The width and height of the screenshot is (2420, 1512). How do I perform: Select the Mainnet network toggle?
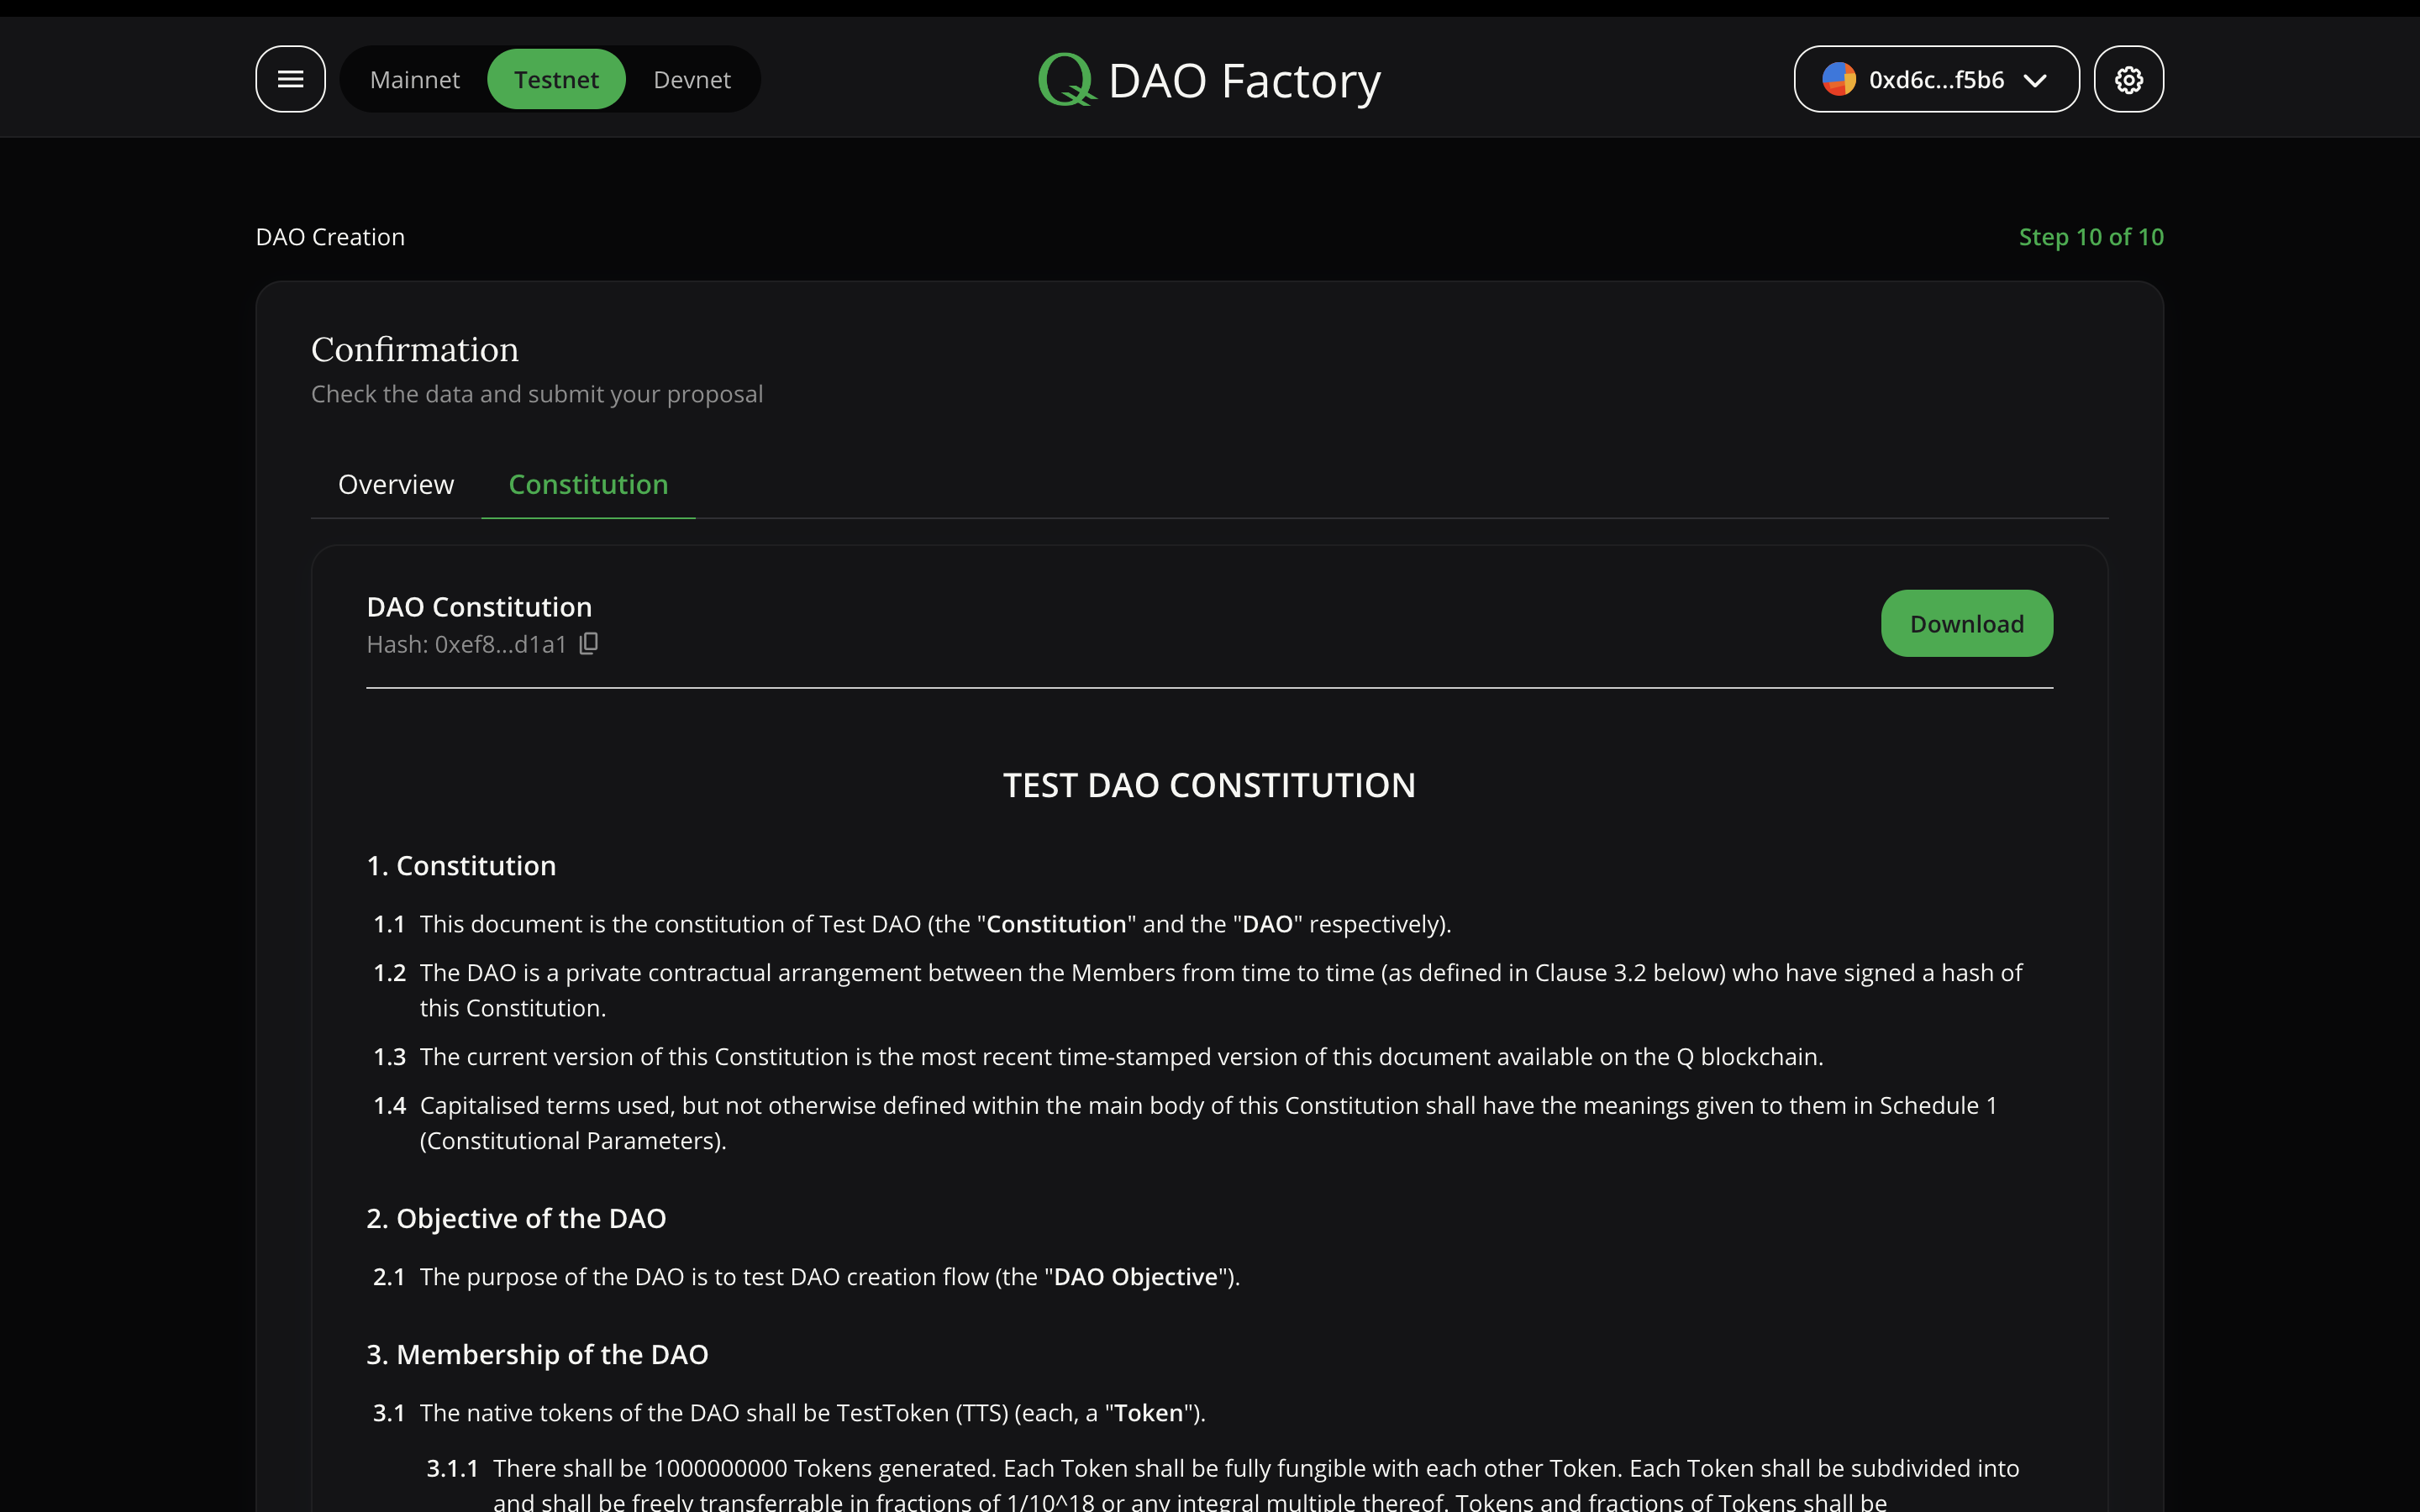414,78
